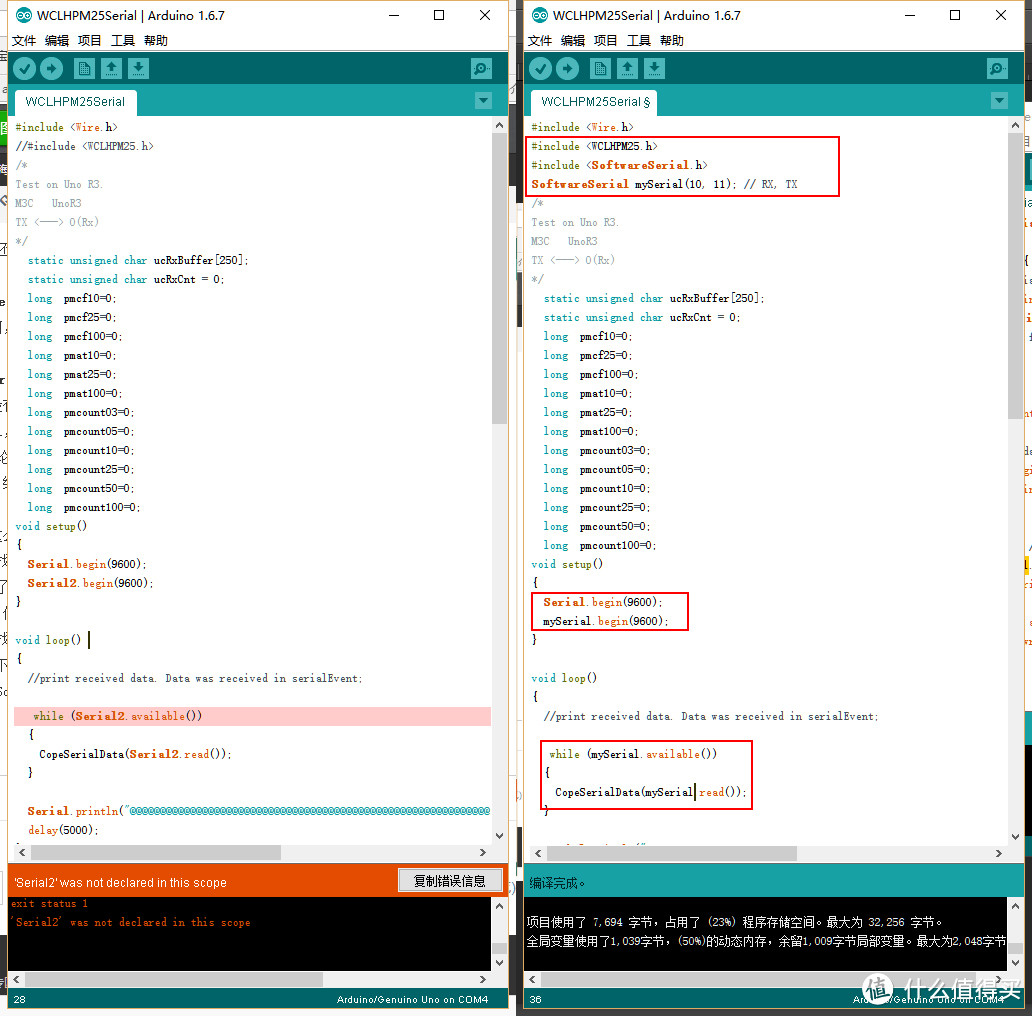Click 'exit status 1' console line
This screenshot has height=1016, width=1032.
tap(49, 903)
